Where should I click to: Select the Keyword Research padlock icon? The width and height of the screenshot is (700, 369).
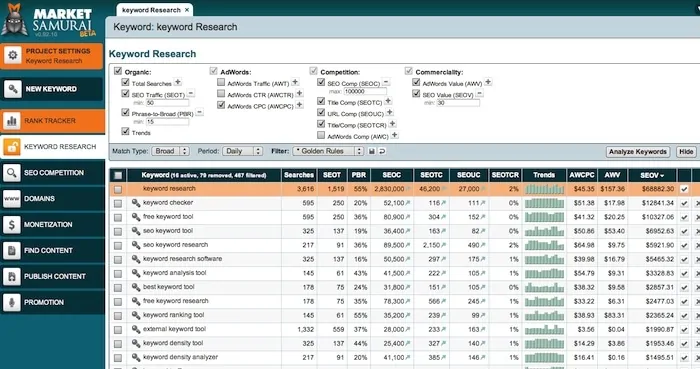12,147
